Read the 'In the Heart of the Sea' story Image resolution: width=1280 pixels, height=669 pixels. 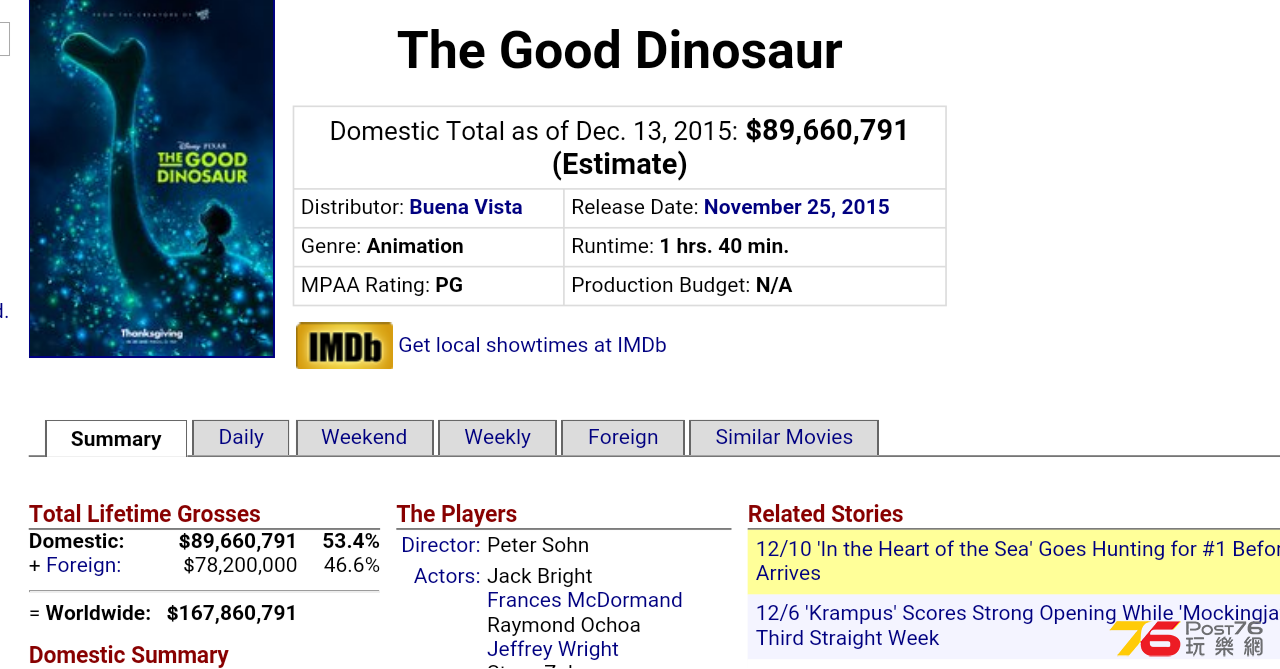pyautogui.click(x=1017, y=561)
